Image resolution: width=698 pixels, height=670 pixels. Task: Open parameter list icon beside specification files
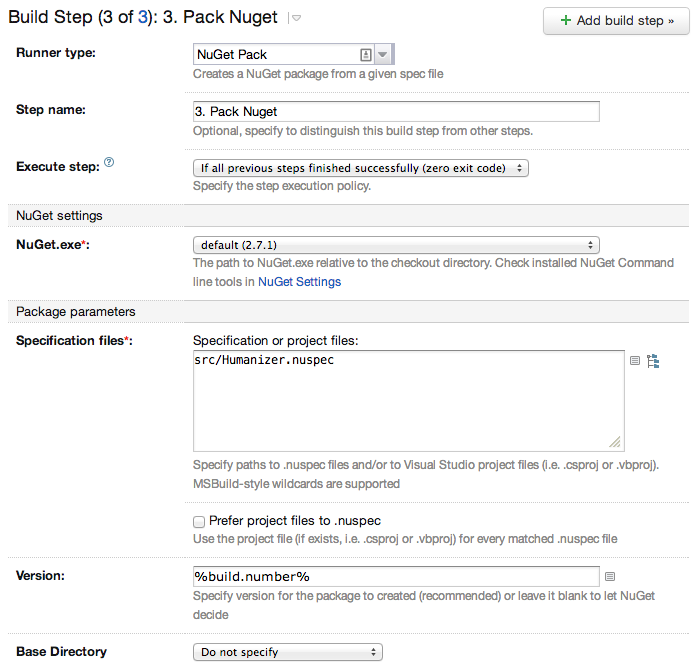click(x=635, y=361)
